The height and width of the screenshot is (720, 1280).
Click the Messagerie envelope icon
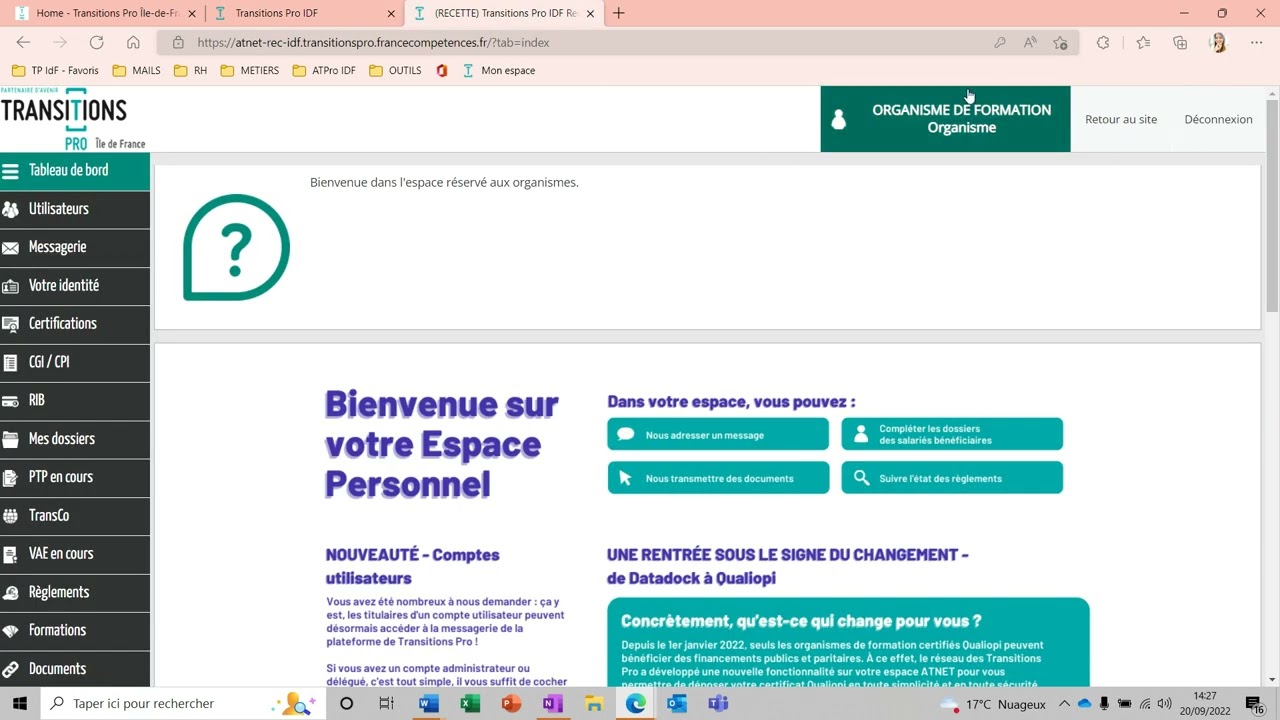pyautogui.click(x=11, y=247)
